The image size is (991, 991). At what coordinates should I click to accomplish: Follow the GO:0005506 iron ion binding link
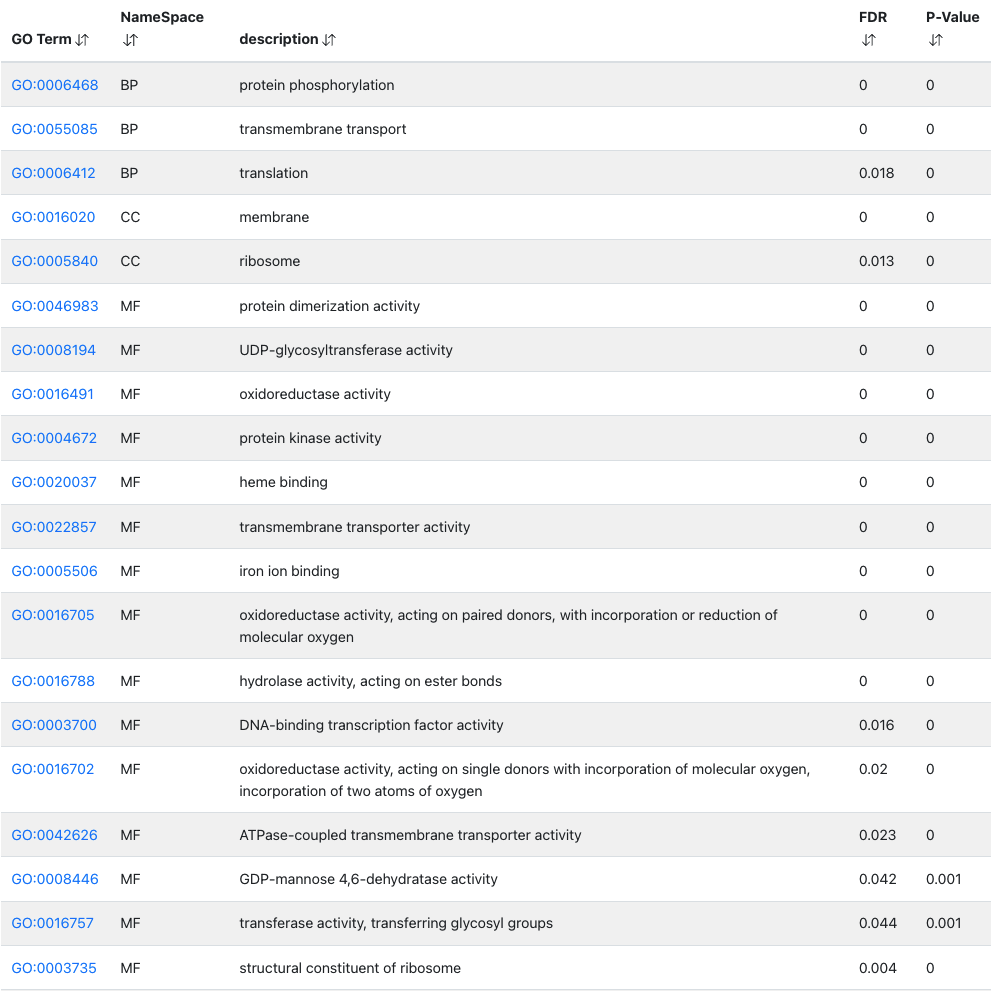pyautogui.click(x=55, y=571)
